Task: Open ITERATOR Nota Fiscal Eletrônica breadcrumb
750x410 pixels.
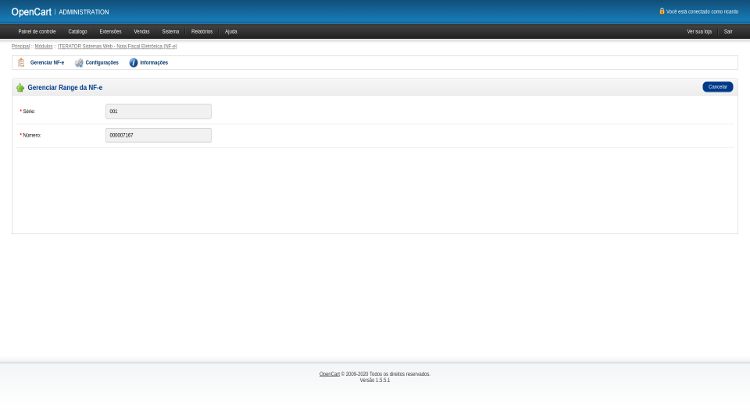Action: pyautogui.click(x=117, y=46)
